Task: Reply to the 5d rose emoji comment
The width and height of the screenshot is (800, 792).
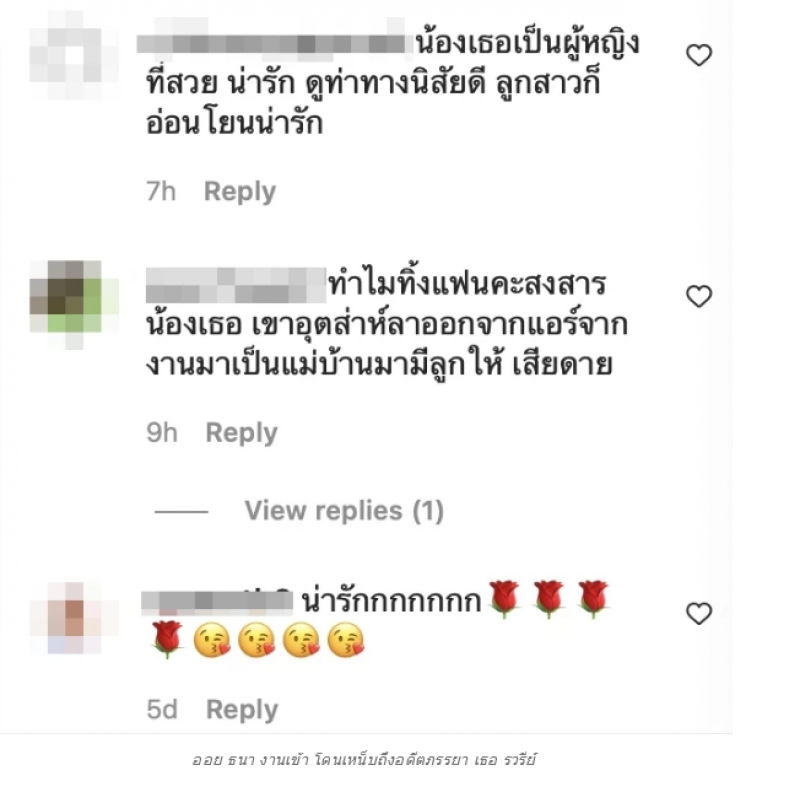Action: (x=242, y=710)
